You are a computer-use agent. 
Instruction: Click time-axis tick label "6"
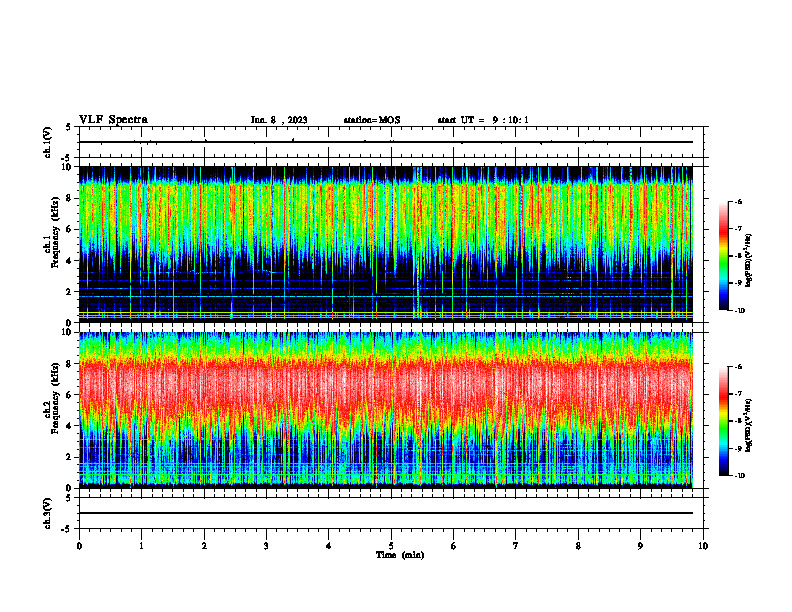tap(454, 546)
